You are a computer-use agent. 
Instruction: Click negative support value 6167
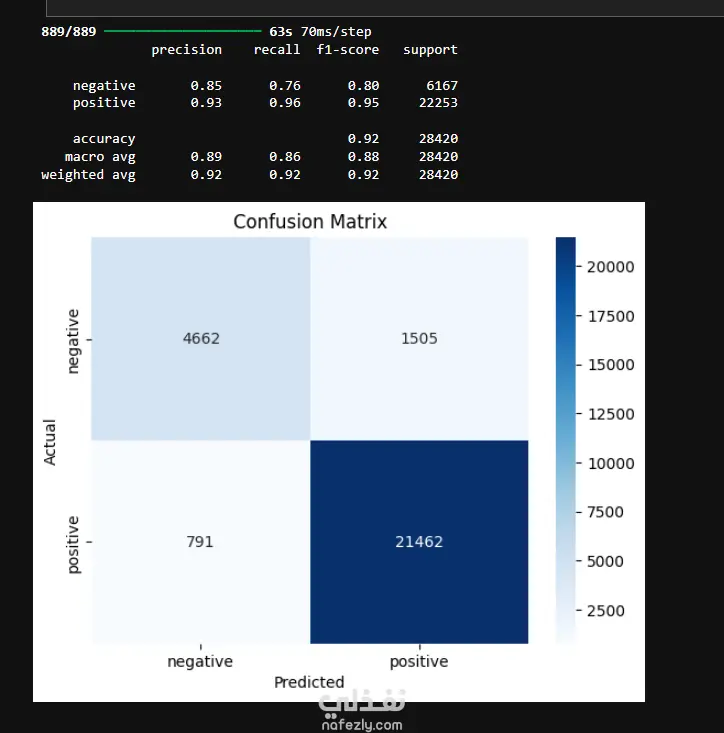(442, 86)
